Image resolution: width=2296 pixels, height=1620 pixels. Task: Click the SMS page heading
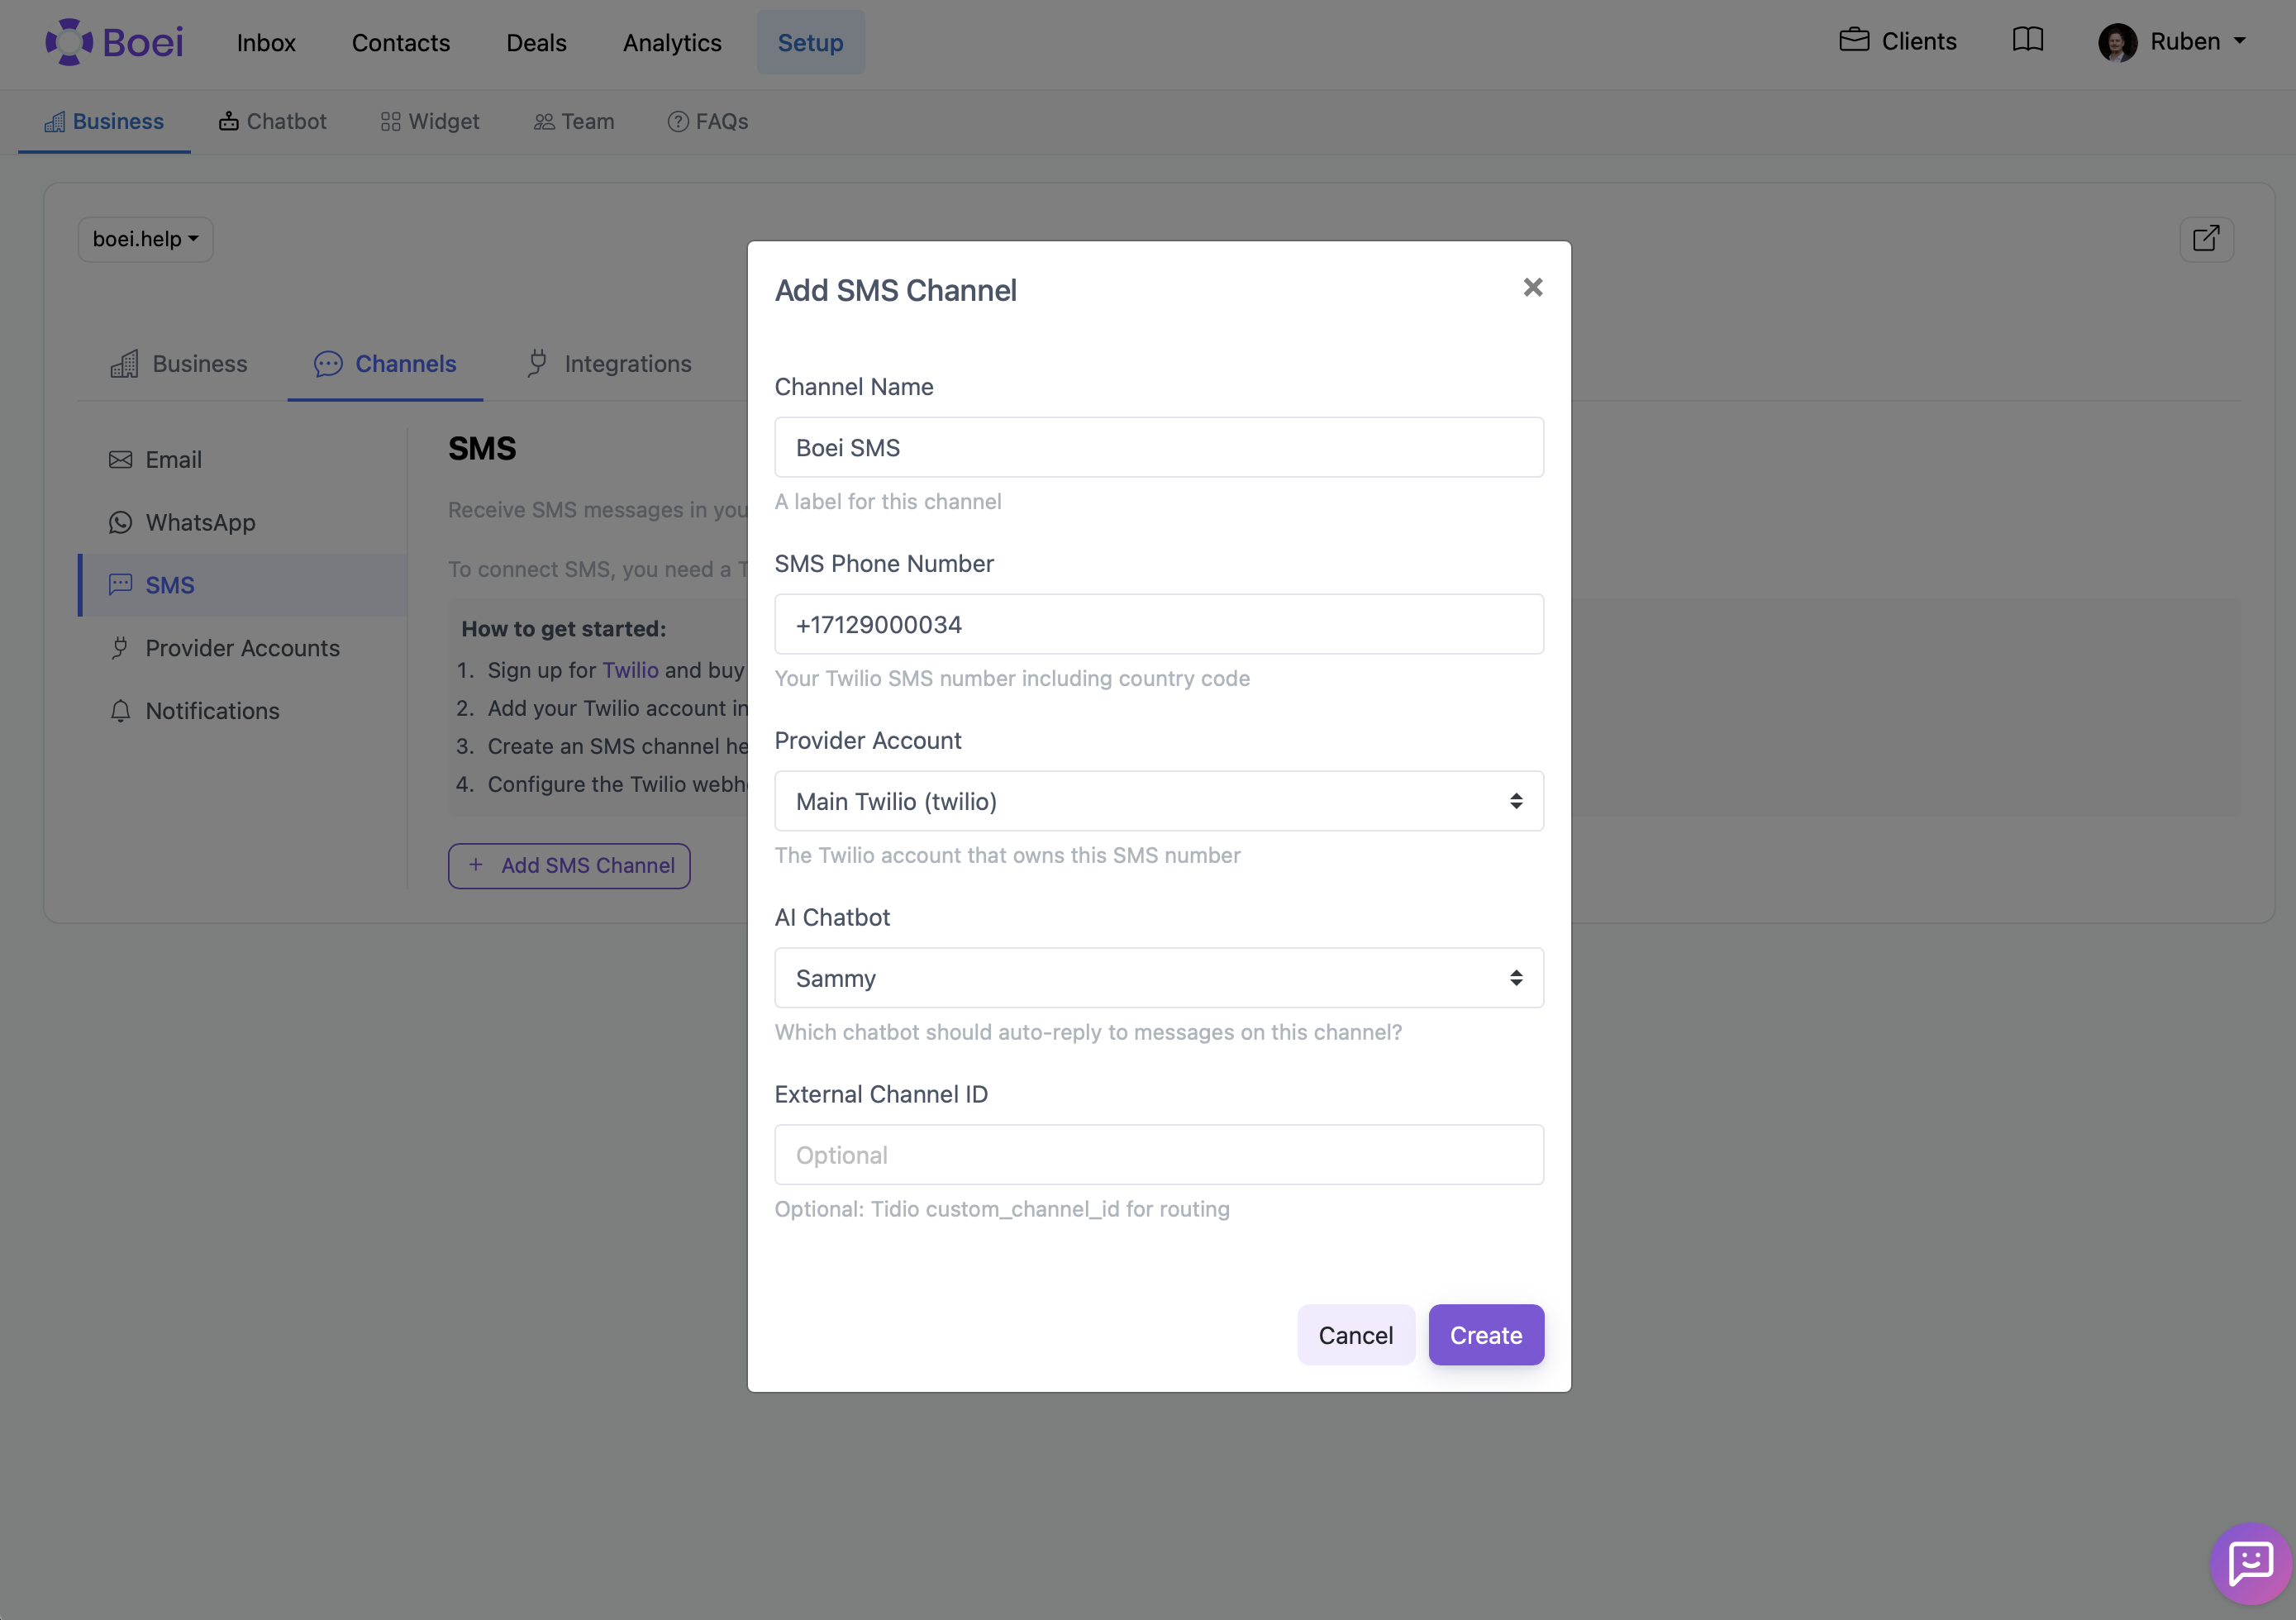482,449
